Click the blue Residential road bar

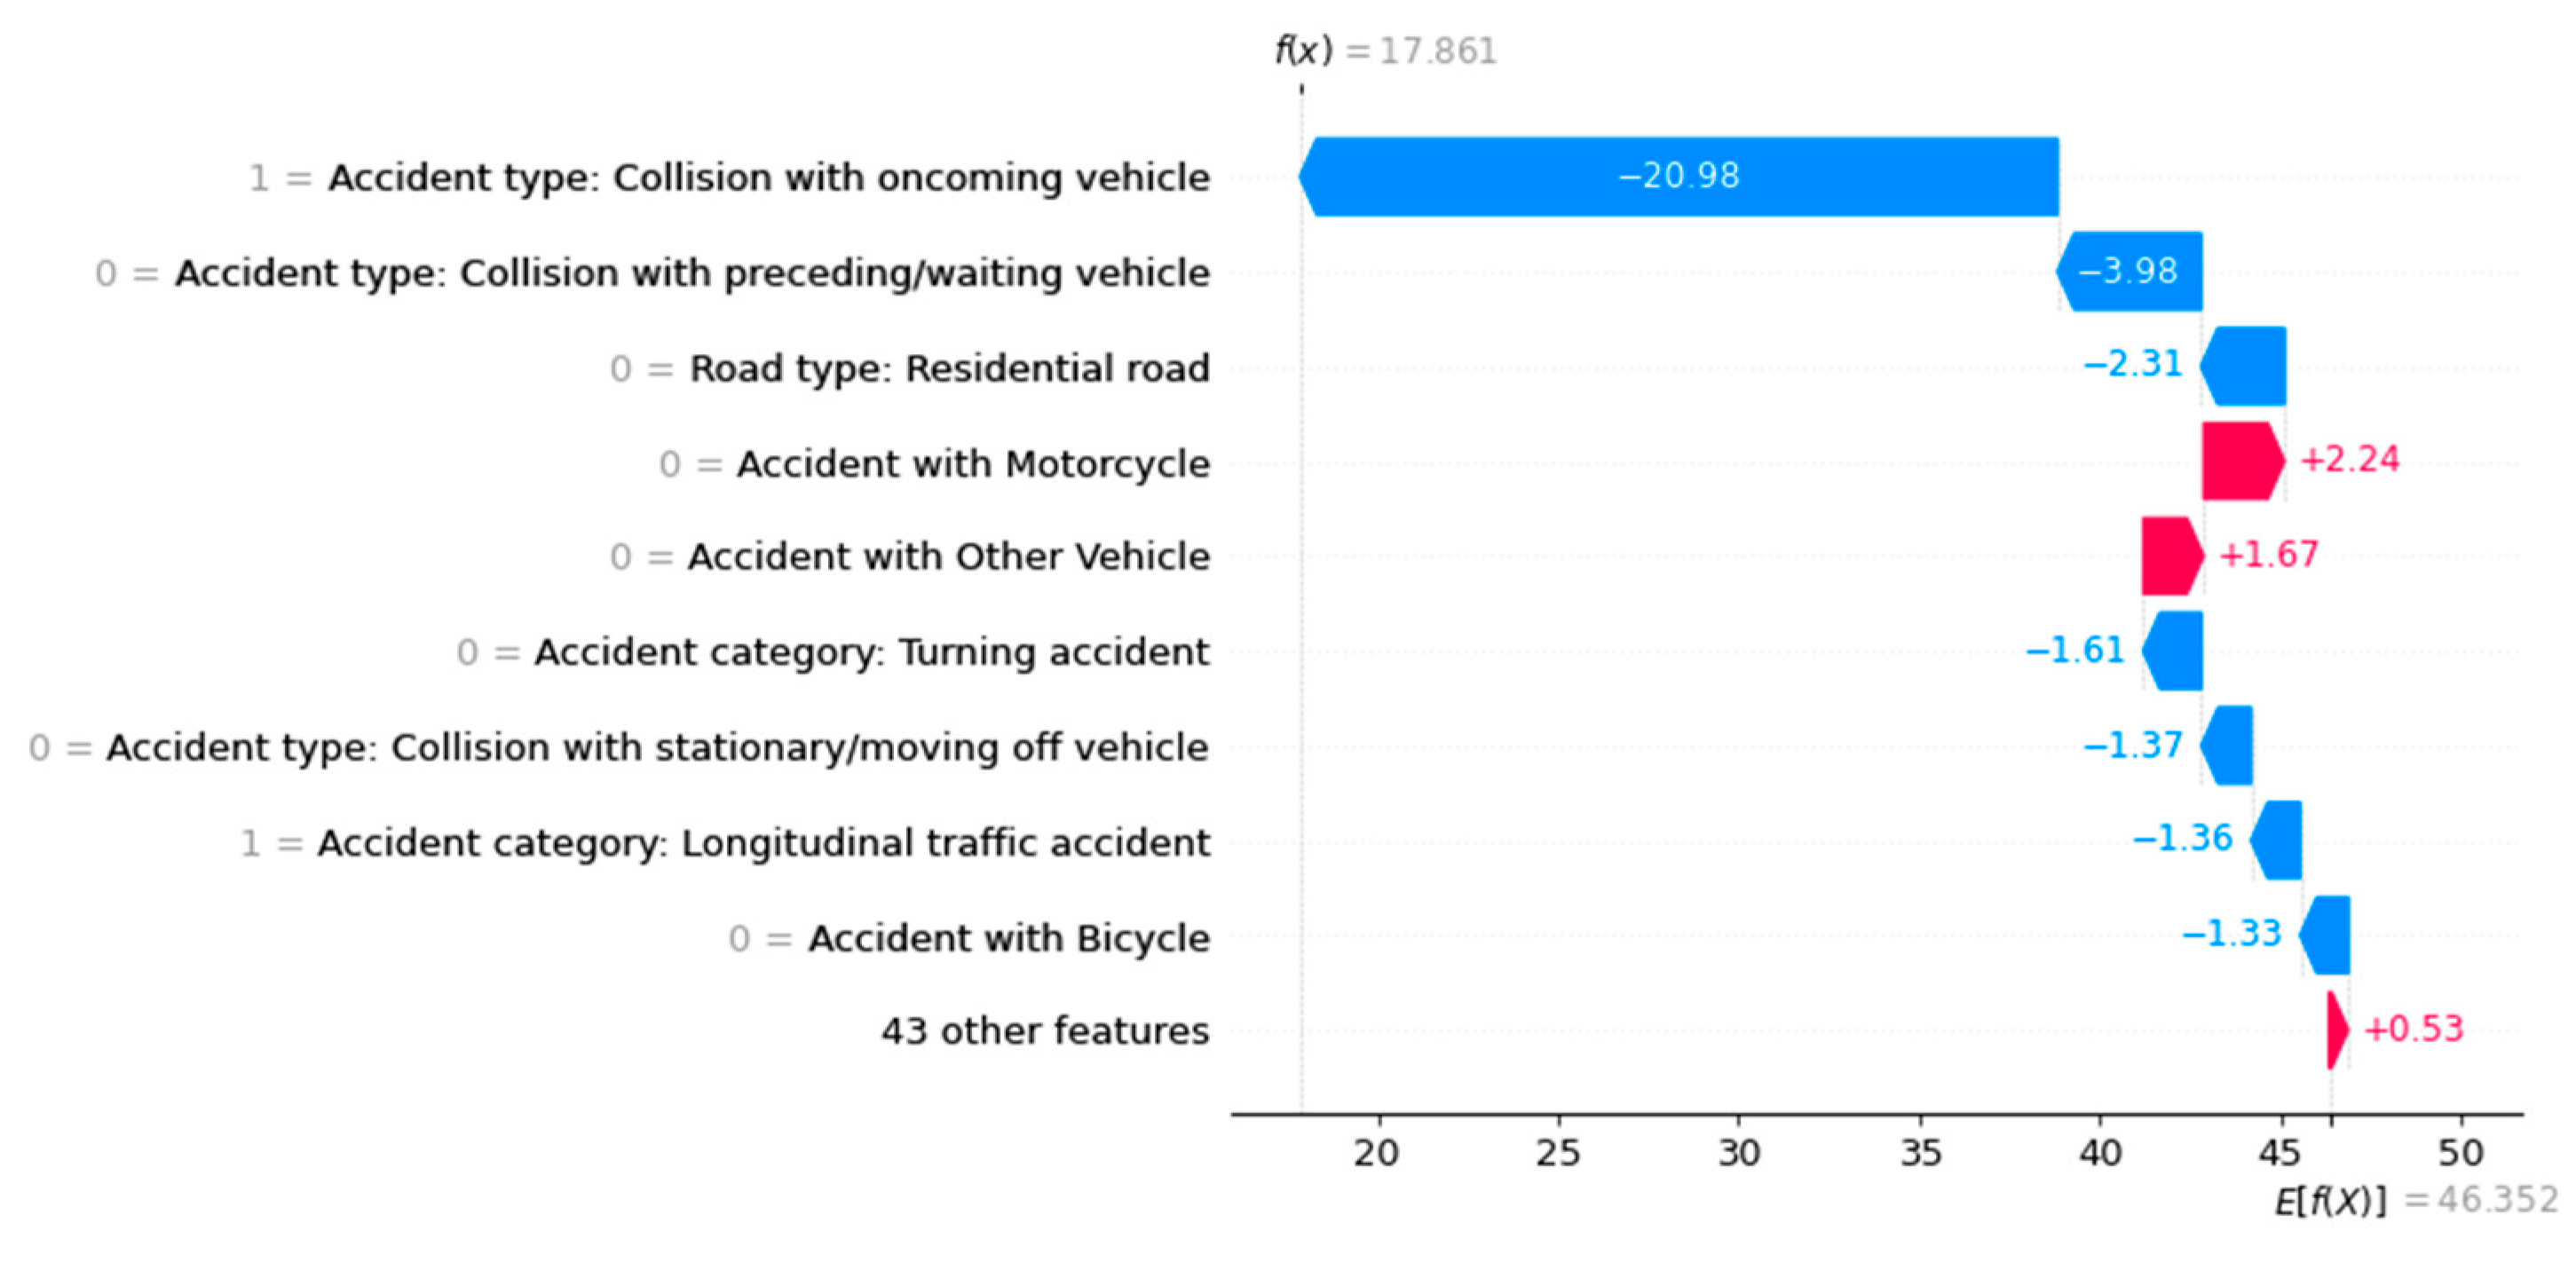click(x=2245, y=366)
